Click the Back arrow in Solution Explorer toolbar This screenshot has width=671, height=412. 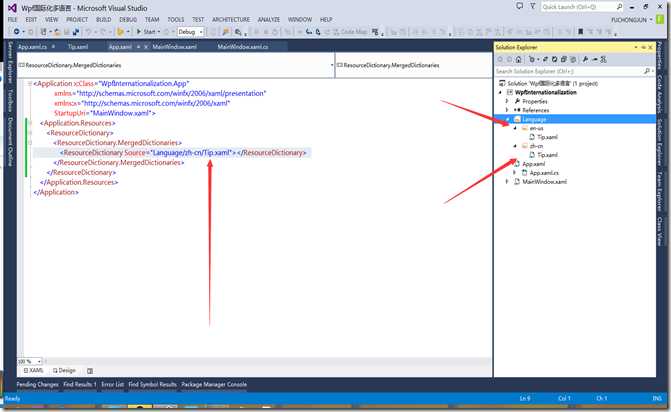coord(500,59)
